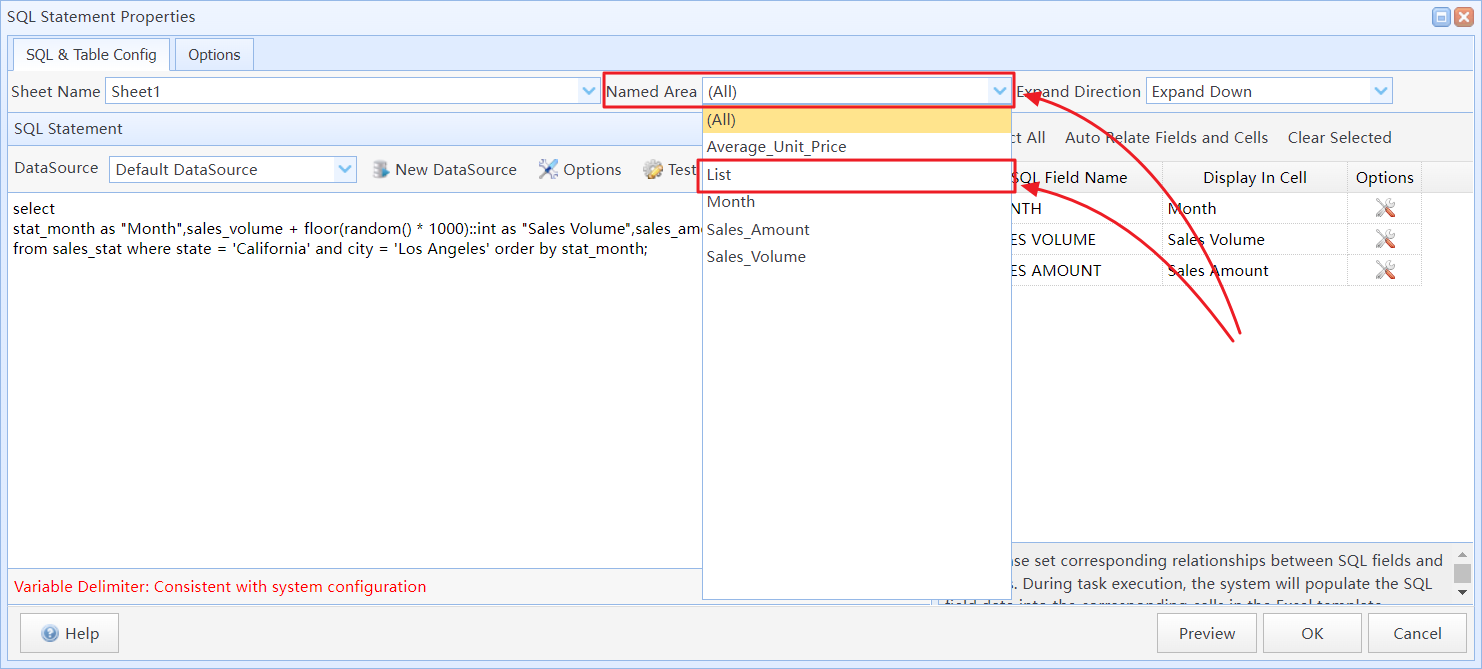The width and height of the screenshot is (1482, 669).
Task: Click the New DataSource database icon
Action: point(380,169)
